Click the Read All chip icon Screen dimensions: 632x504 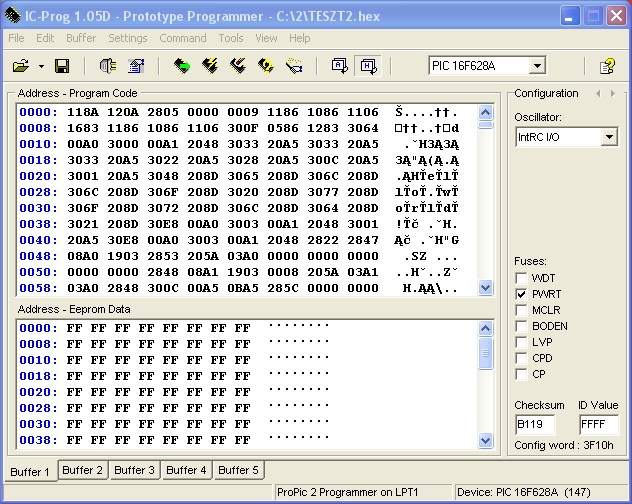pyautogui.click(x=182, y=66)
